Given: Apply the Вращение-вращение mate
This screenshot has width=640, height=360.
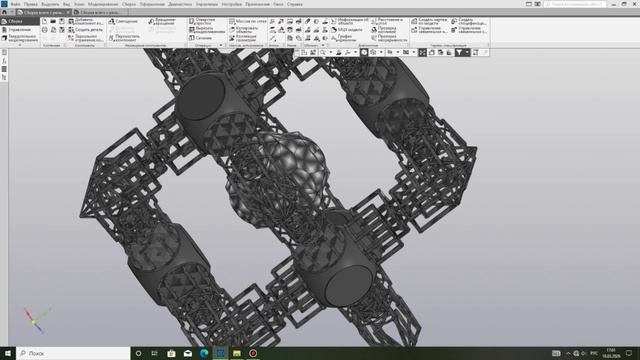Looking at the screenshot, I should tap(162, 21).
